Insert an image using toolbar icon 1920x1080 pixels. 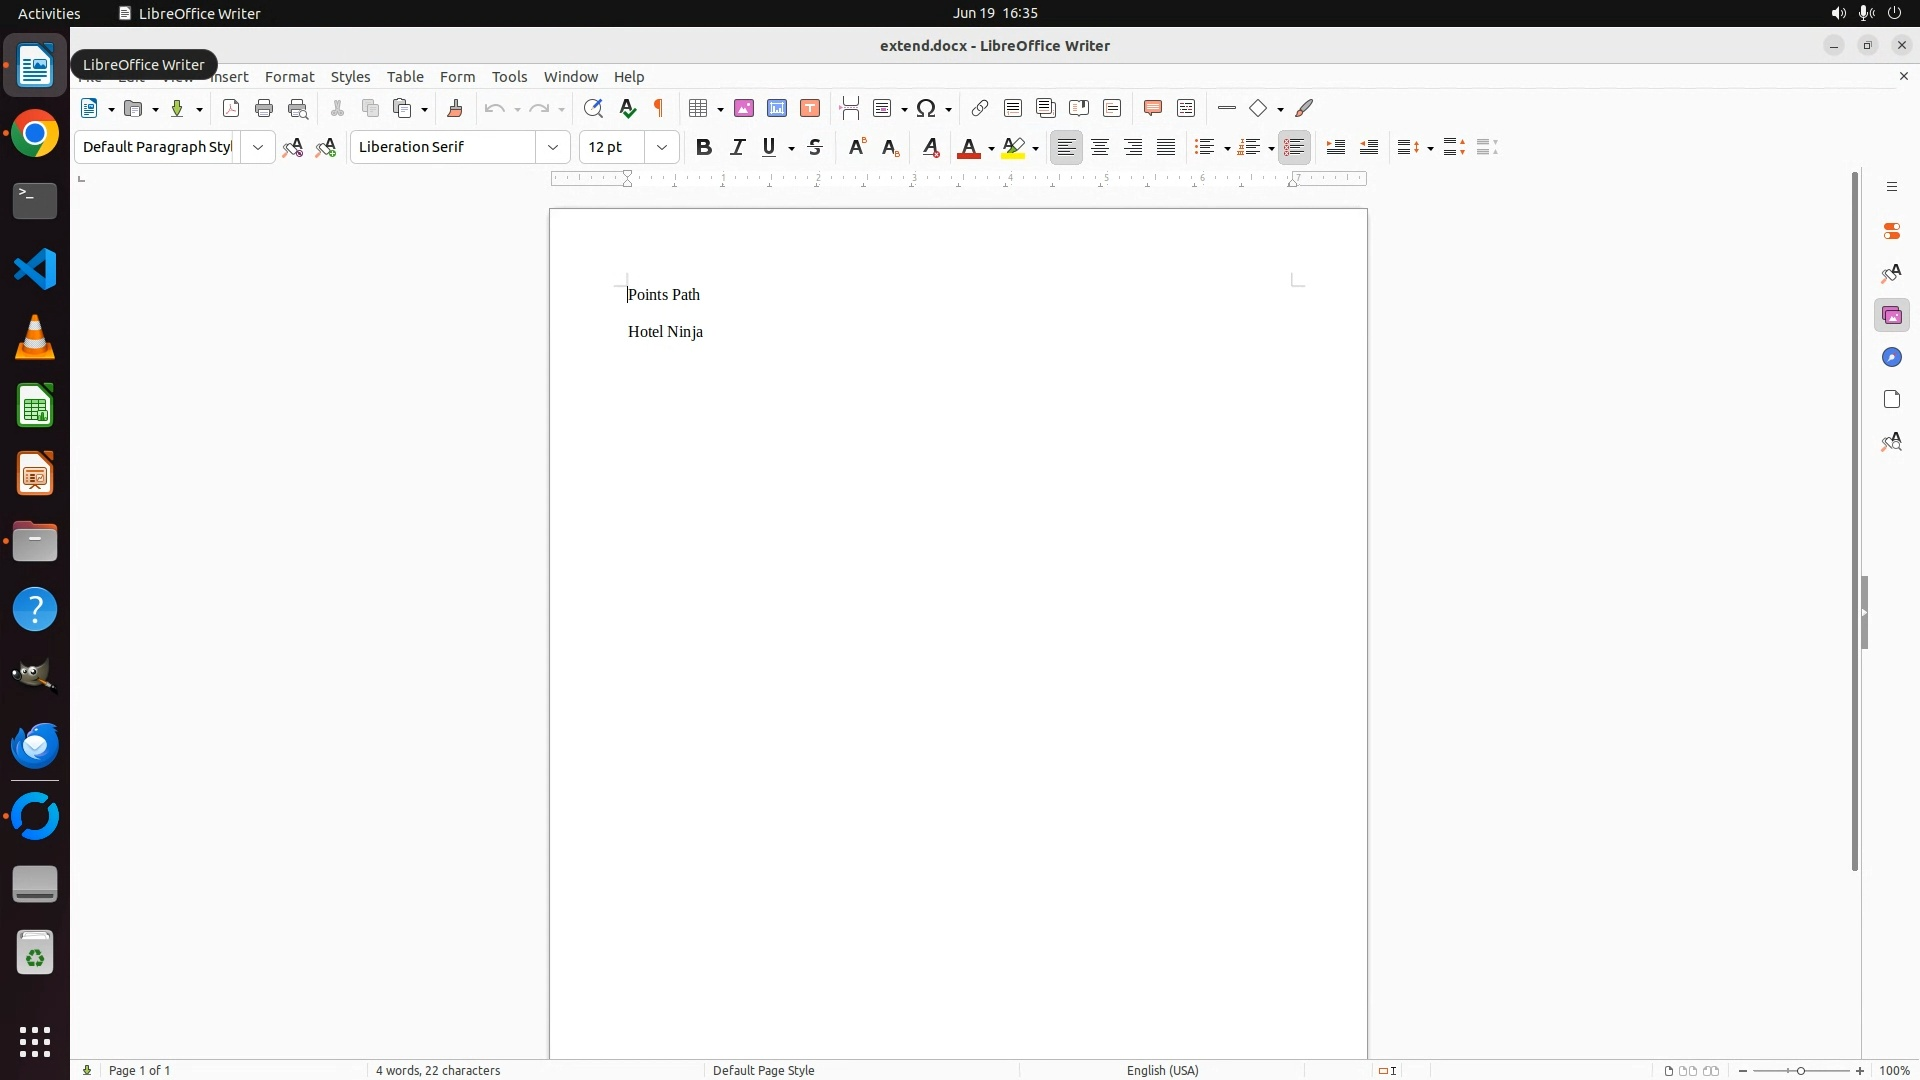[744, 108]
